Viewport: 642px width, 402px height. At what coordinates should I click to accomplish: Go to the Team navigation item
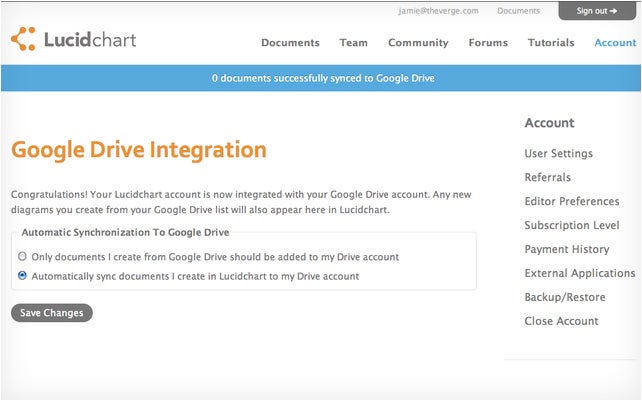[354, 43]
